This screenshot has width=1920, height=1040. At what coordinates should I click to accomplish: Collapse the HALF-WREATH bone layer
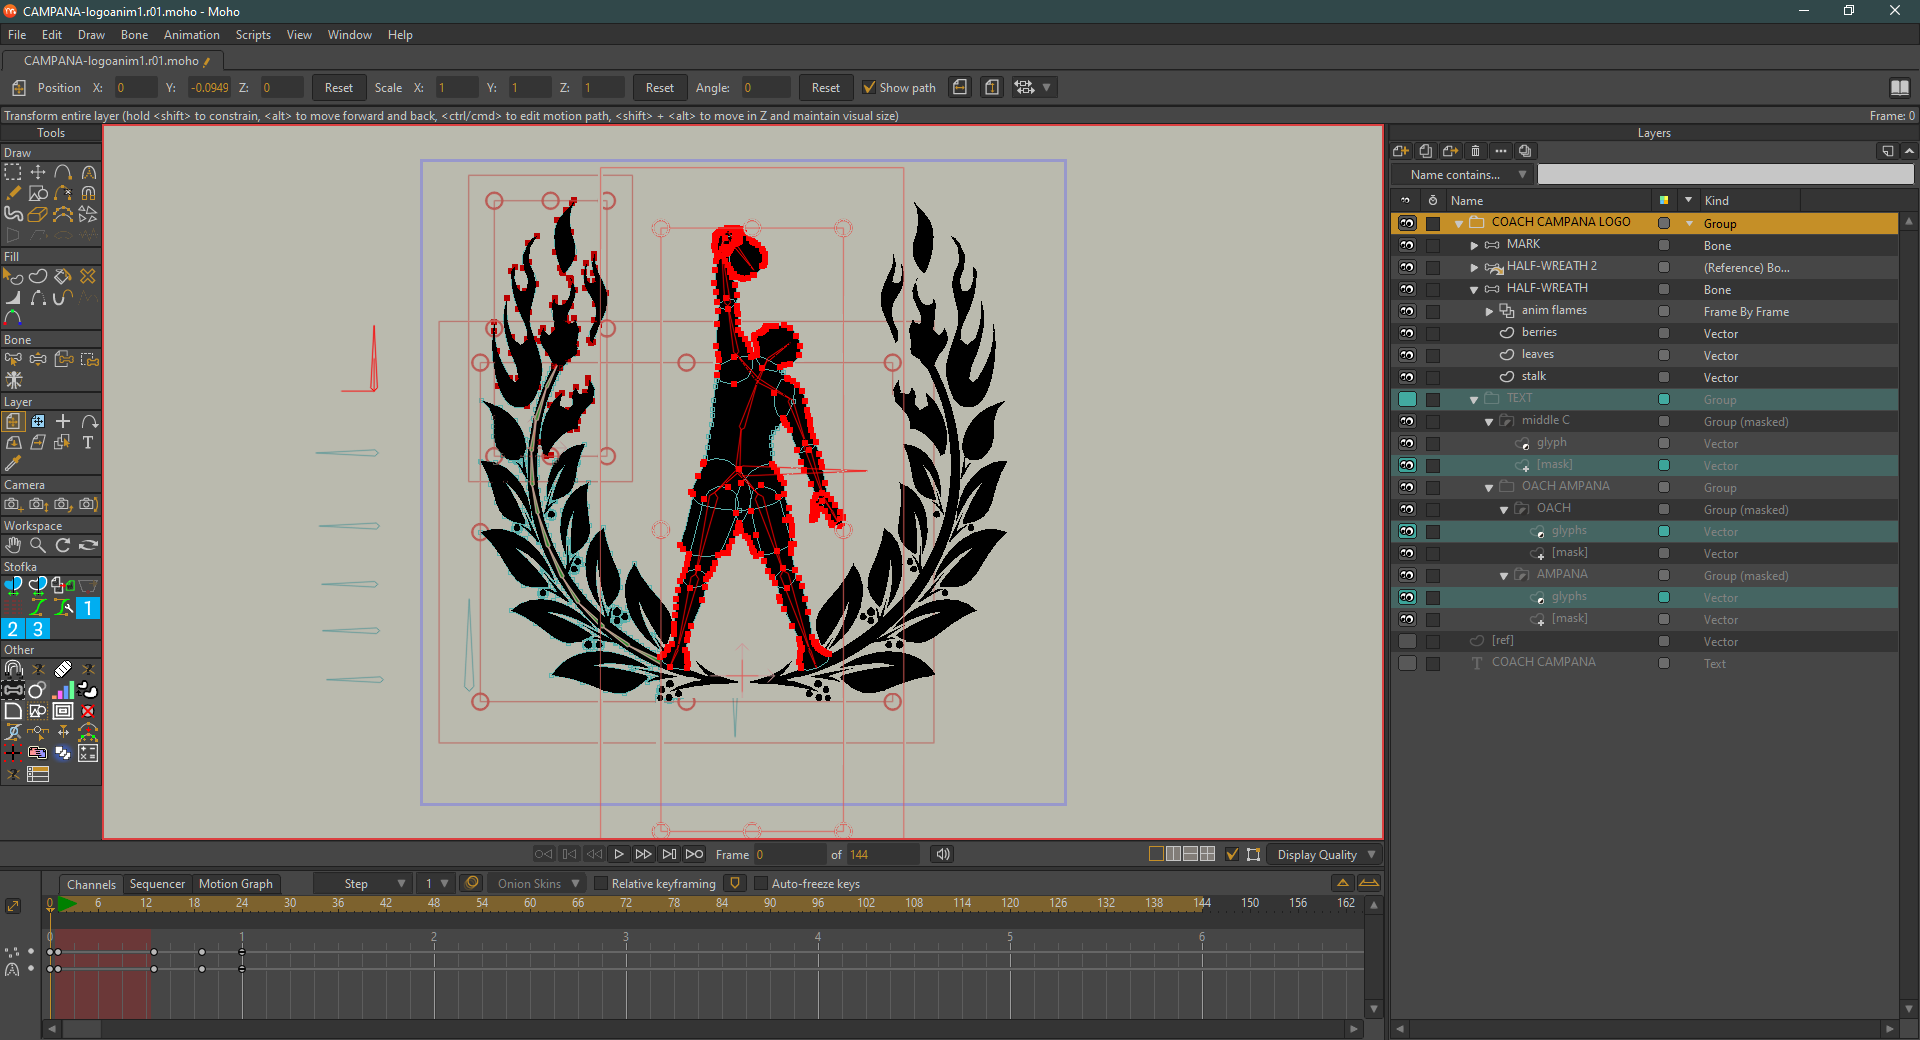point(1474,289)
